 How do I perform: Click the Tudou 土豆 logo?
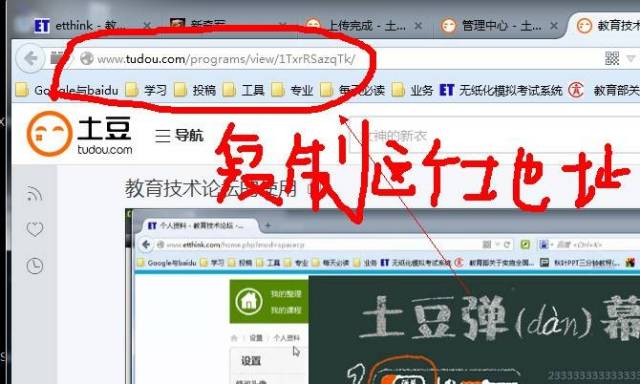click(80, 134)
